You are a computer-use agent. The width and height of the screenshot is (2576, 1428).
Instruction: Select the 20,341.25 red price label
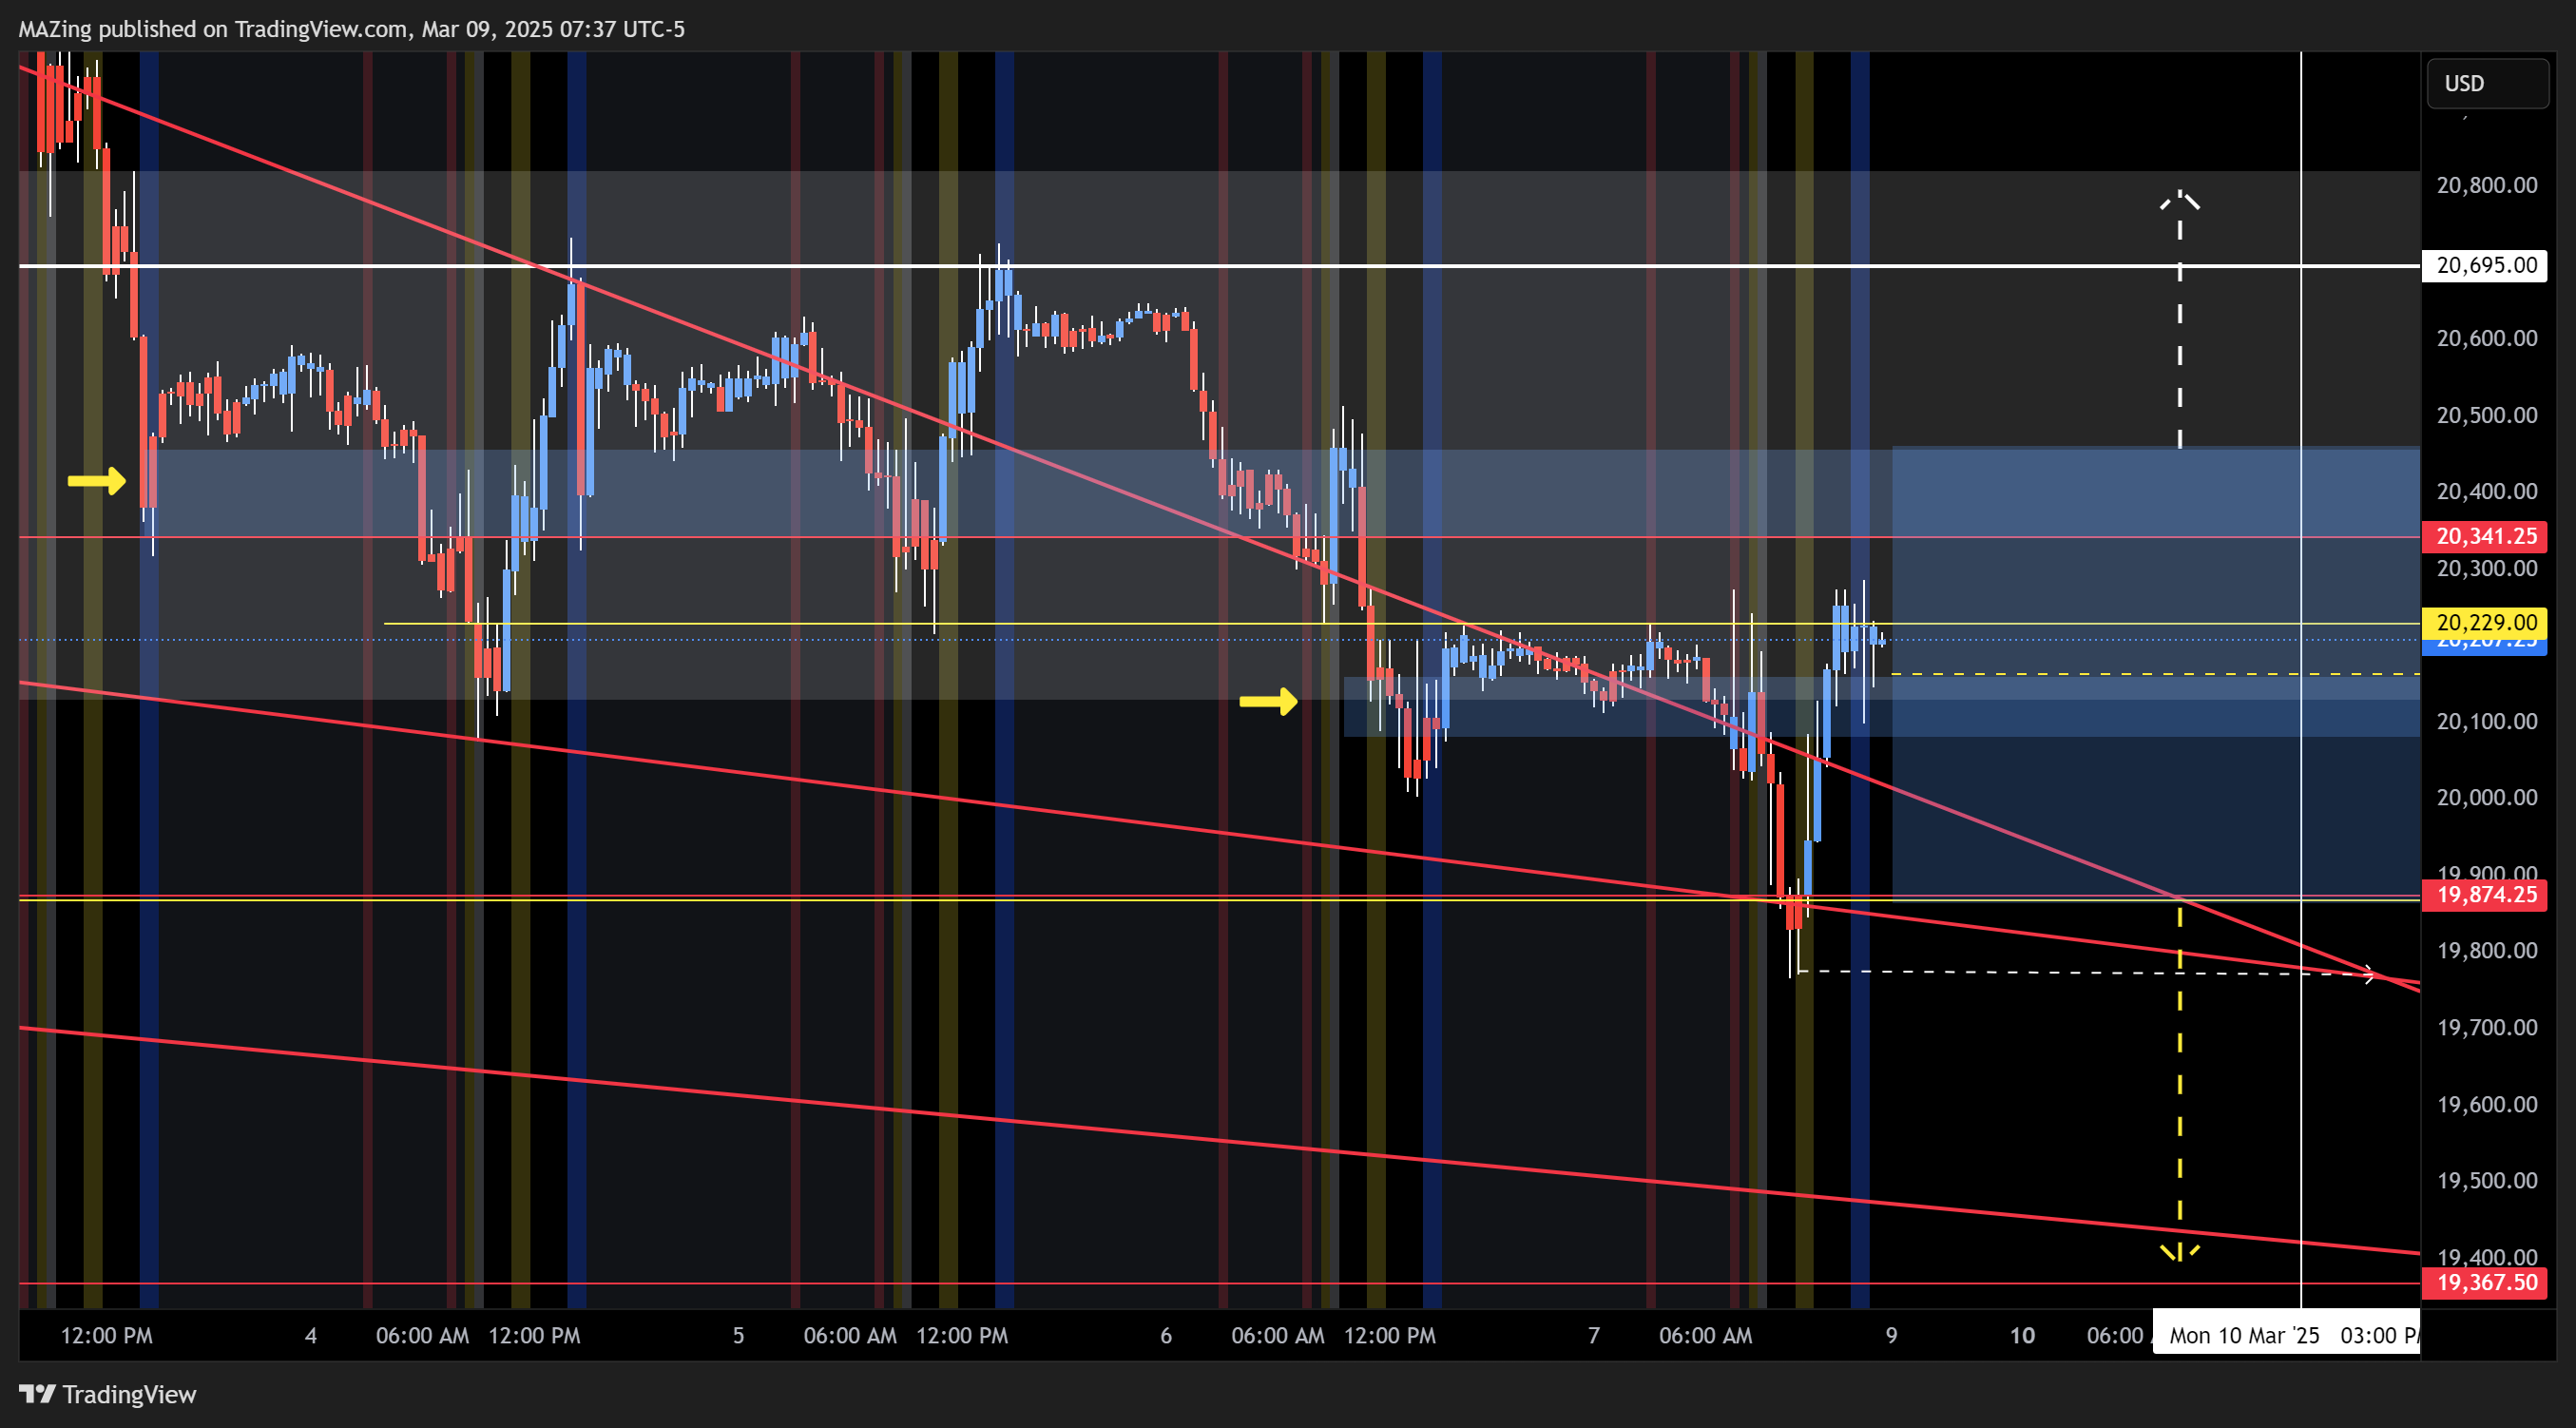tap(2484, 536)
